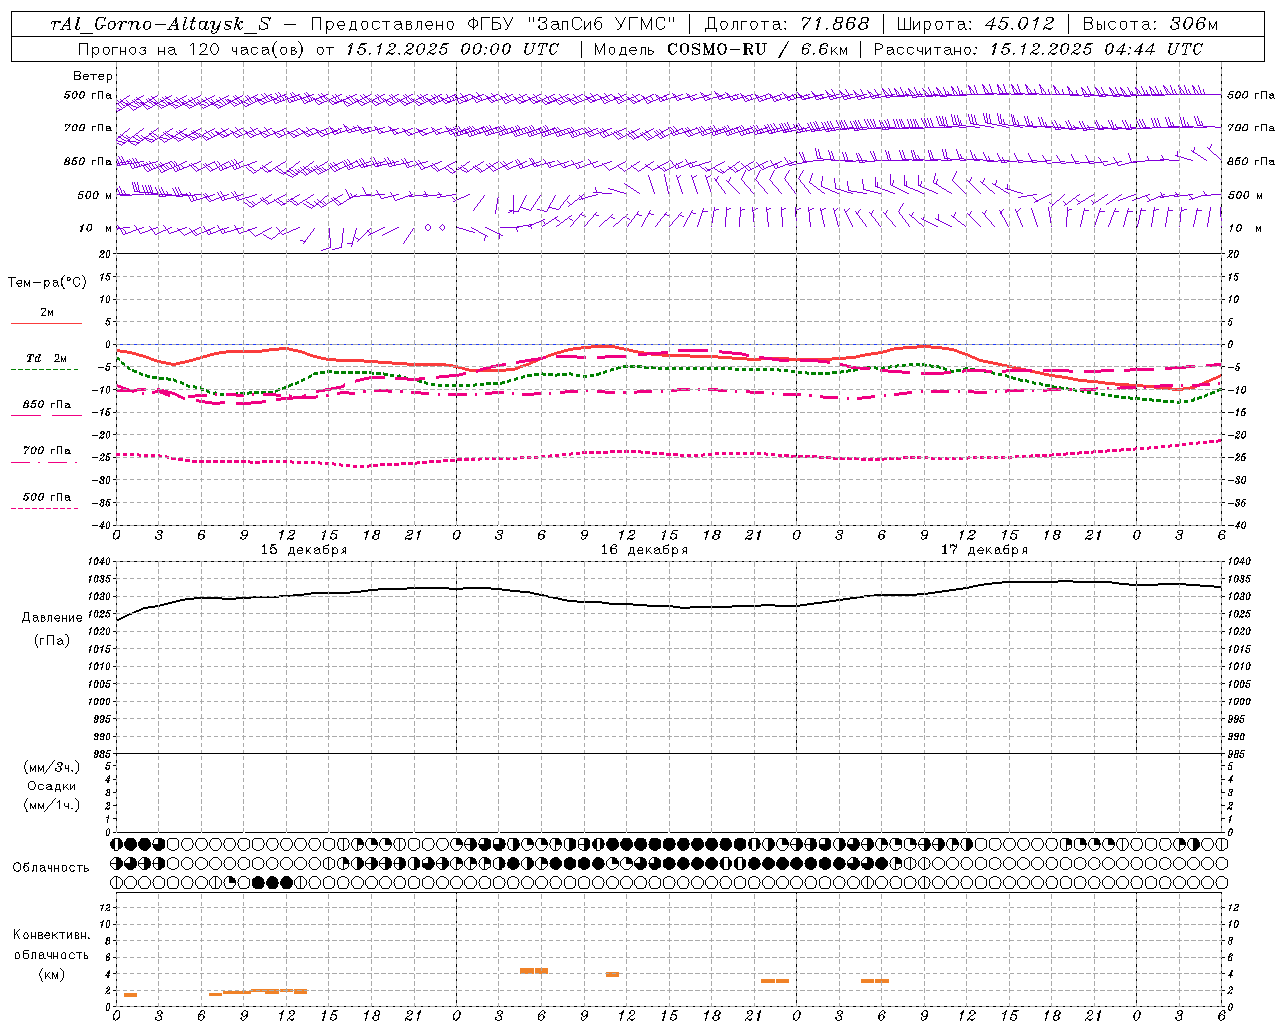Click the Облачность row label
Screen dimensions: 1280x1024
pos(51,868)
